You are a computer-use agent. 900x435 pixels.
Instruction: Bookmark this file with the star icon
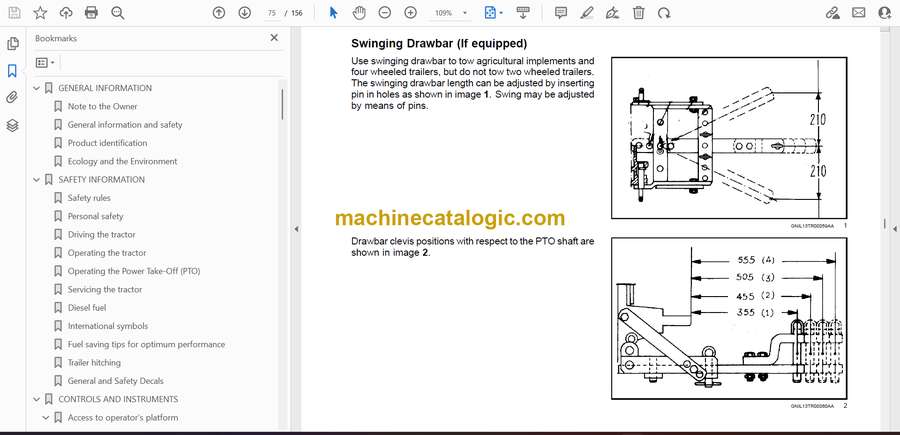[40, 13]
